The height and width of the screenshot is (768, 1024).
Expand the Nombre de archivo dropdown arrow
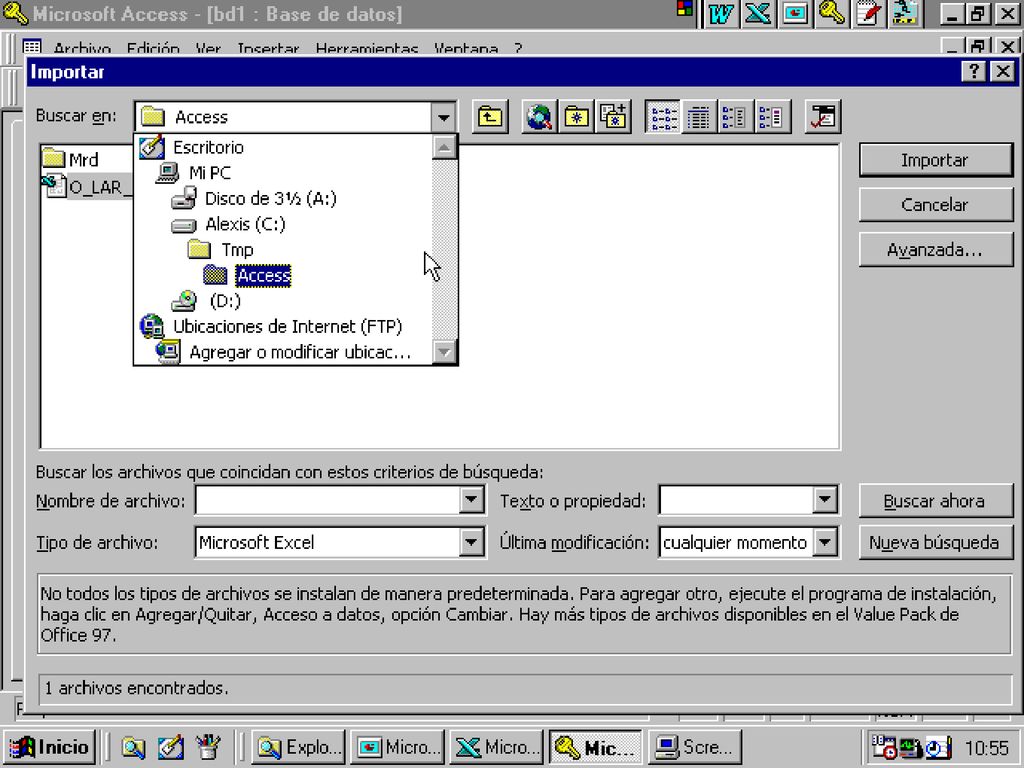(471, 501)
